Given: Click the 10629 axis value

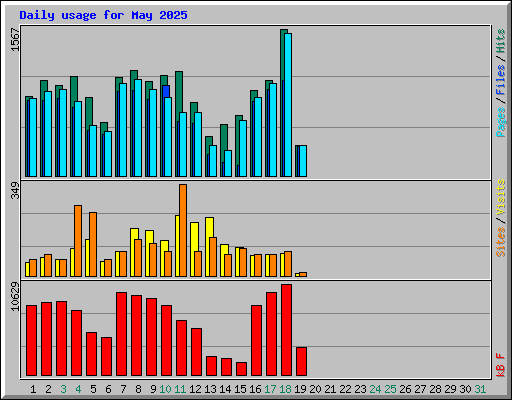Looking at the screenshot, I should click(x=15, y=296).
